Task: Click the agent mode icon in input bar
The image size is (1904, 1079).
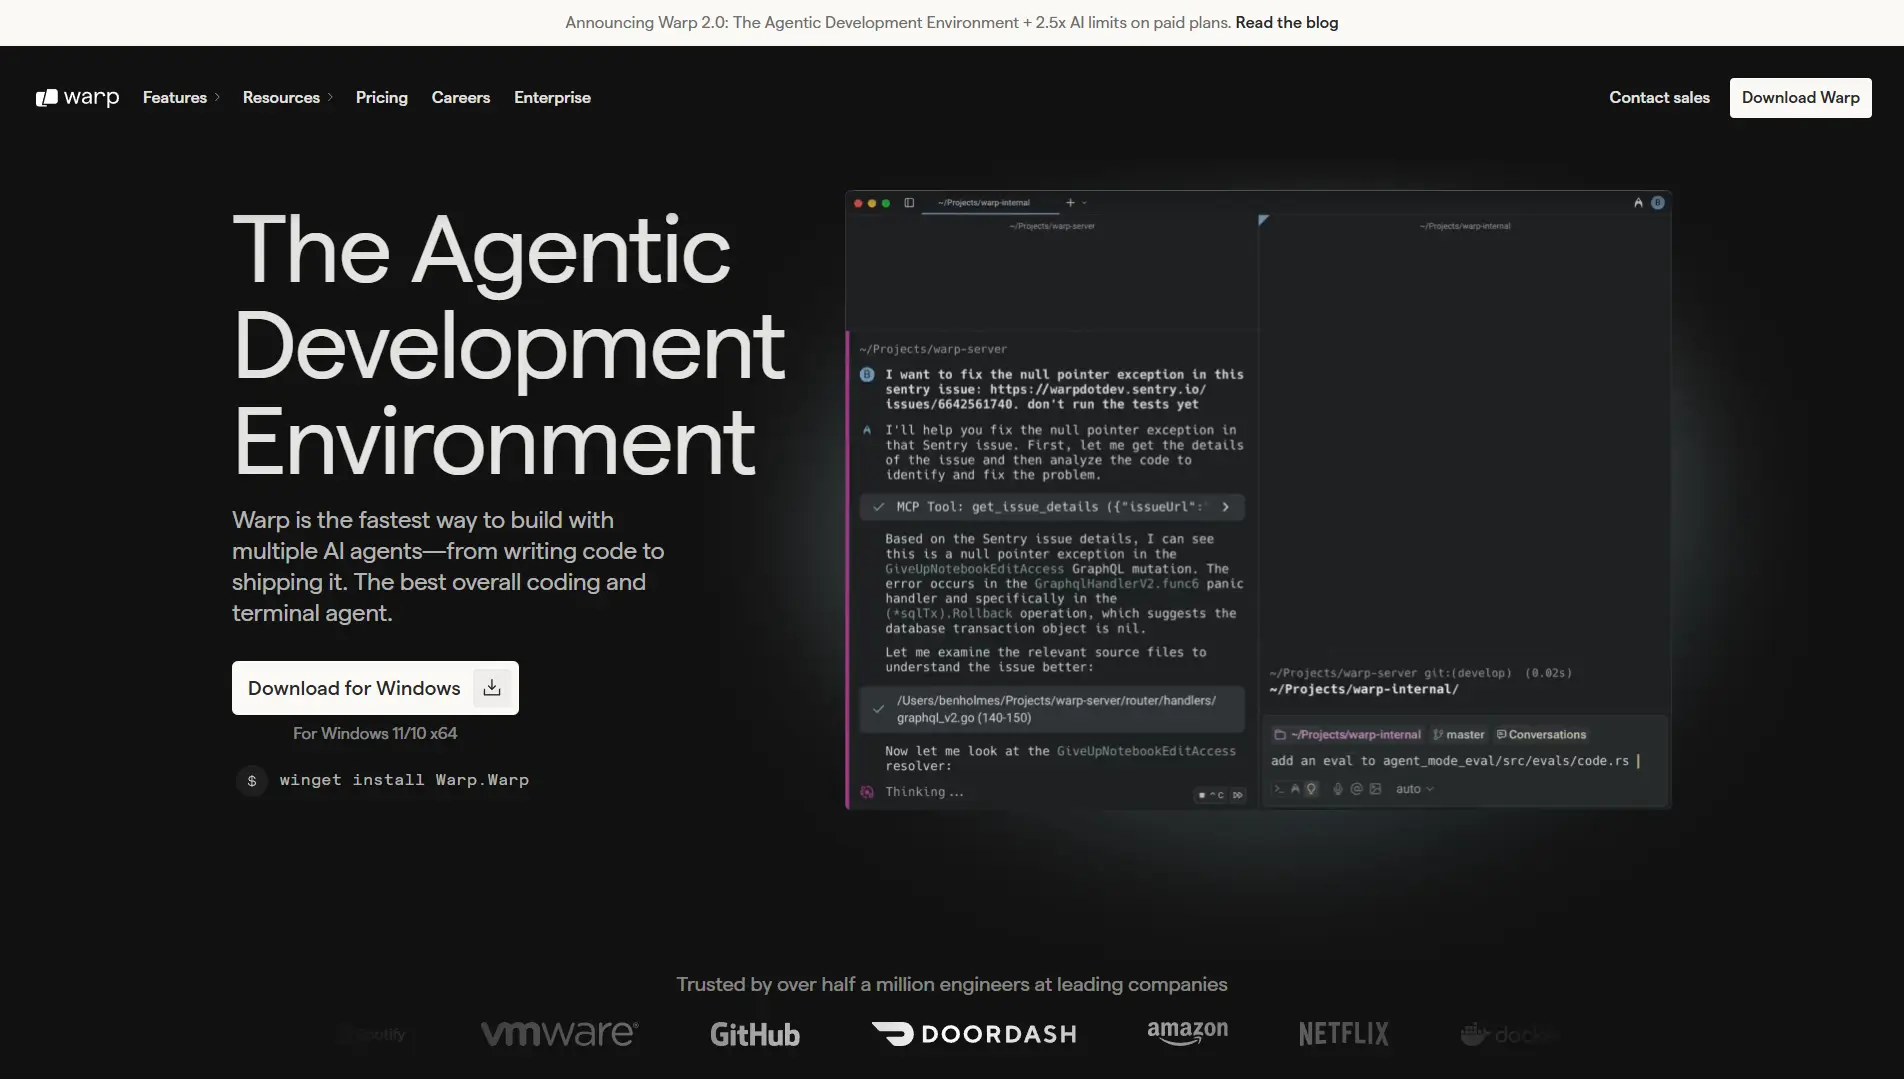Action: tap(1295, 789)
